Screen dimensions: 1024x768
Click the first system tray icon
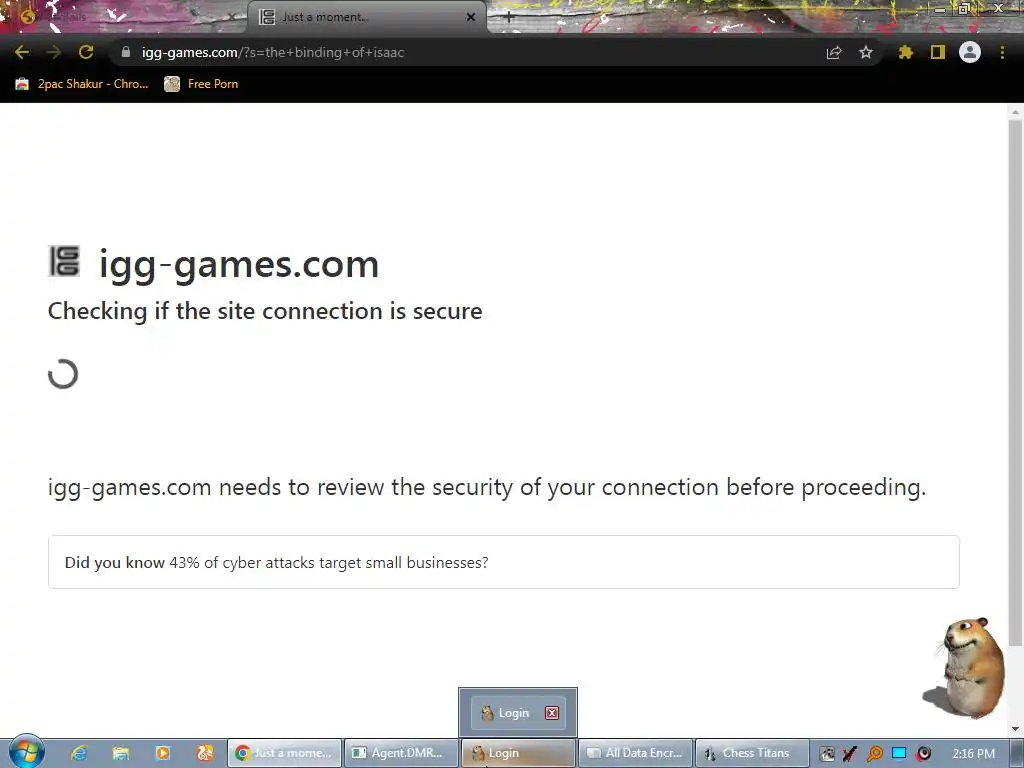(827, 754)
